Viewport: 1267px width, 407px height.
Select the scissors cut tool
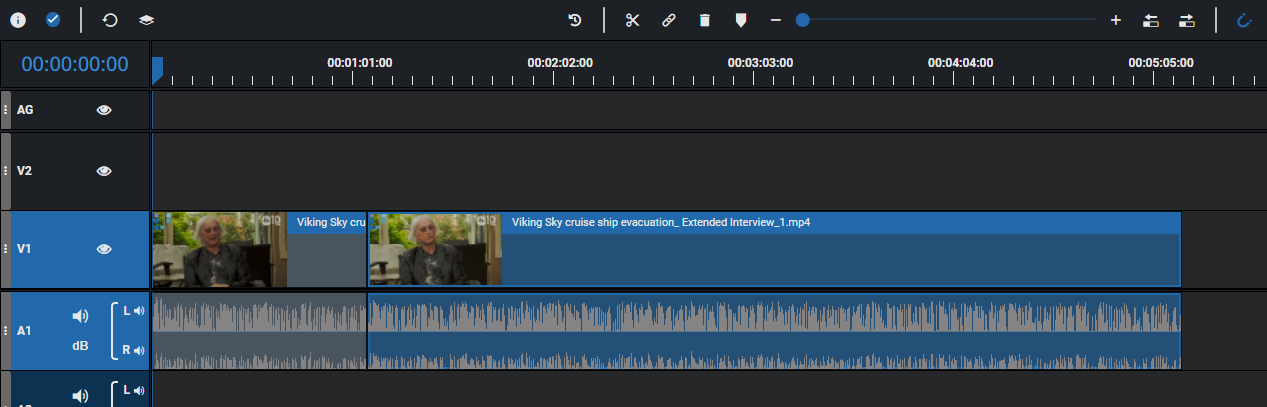click(632, 20)
